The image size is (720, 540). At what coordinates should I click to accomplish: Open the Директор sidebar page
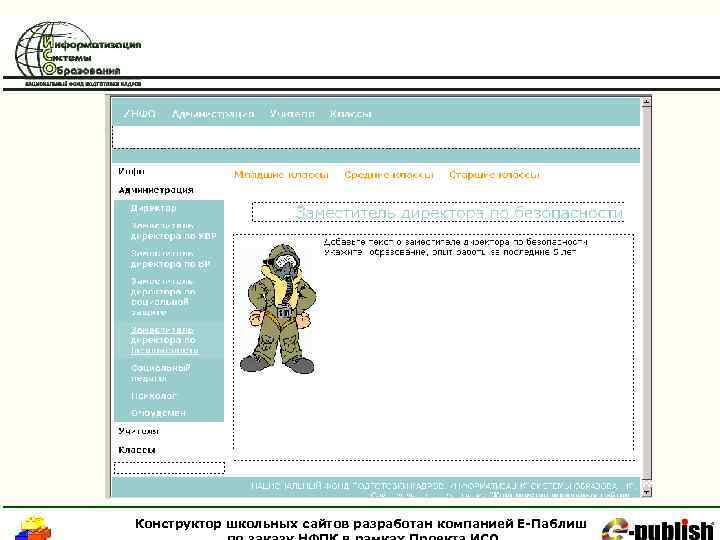point(153,208)
